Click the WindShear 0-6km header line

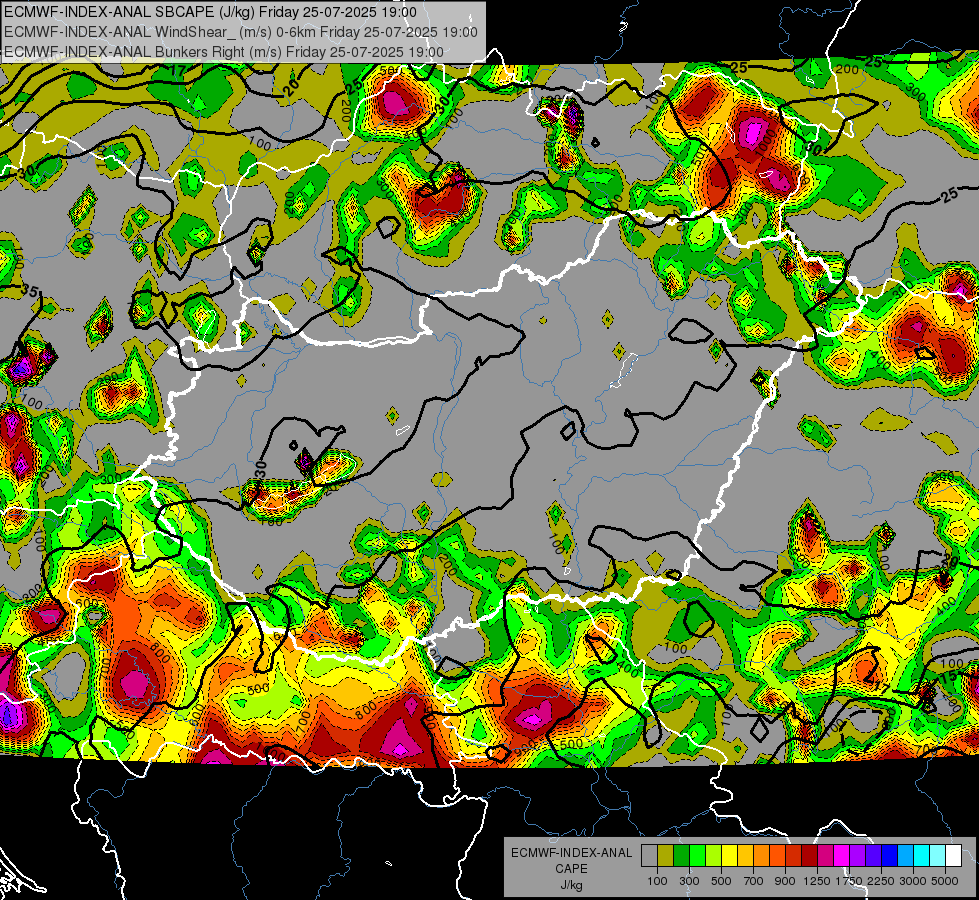click(241, 32)
